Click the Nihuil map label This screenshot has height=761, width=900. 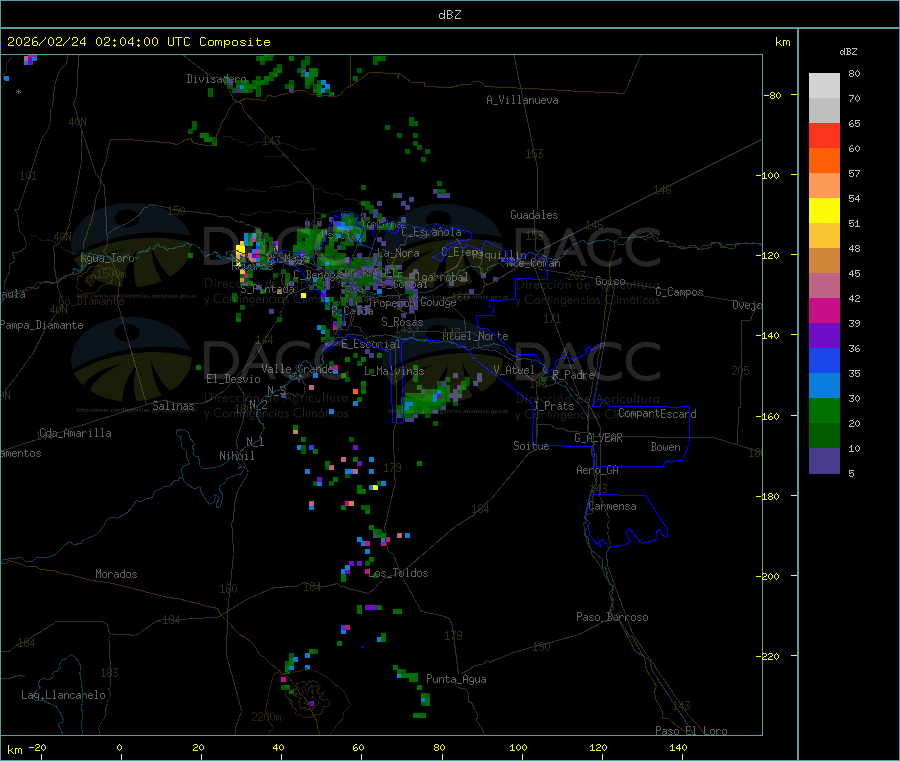[x=237, y=456]
